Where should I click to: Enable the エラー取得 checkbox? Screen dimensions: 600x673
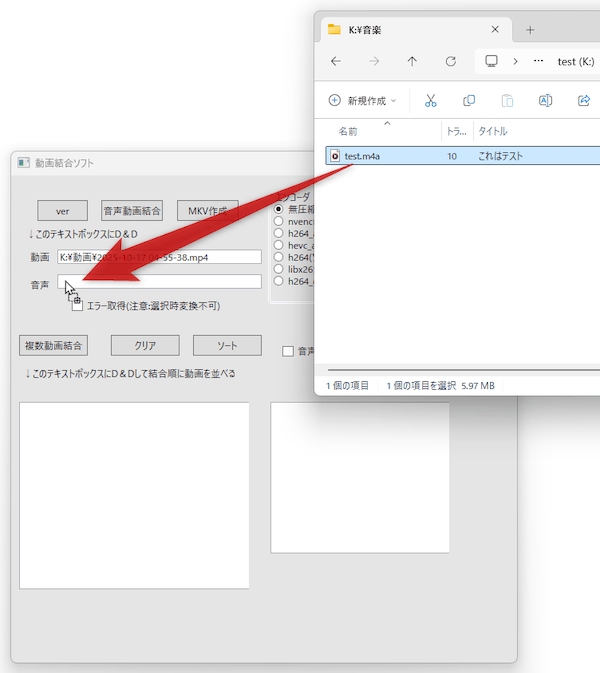pyautogui.click(x=78, y=304)
